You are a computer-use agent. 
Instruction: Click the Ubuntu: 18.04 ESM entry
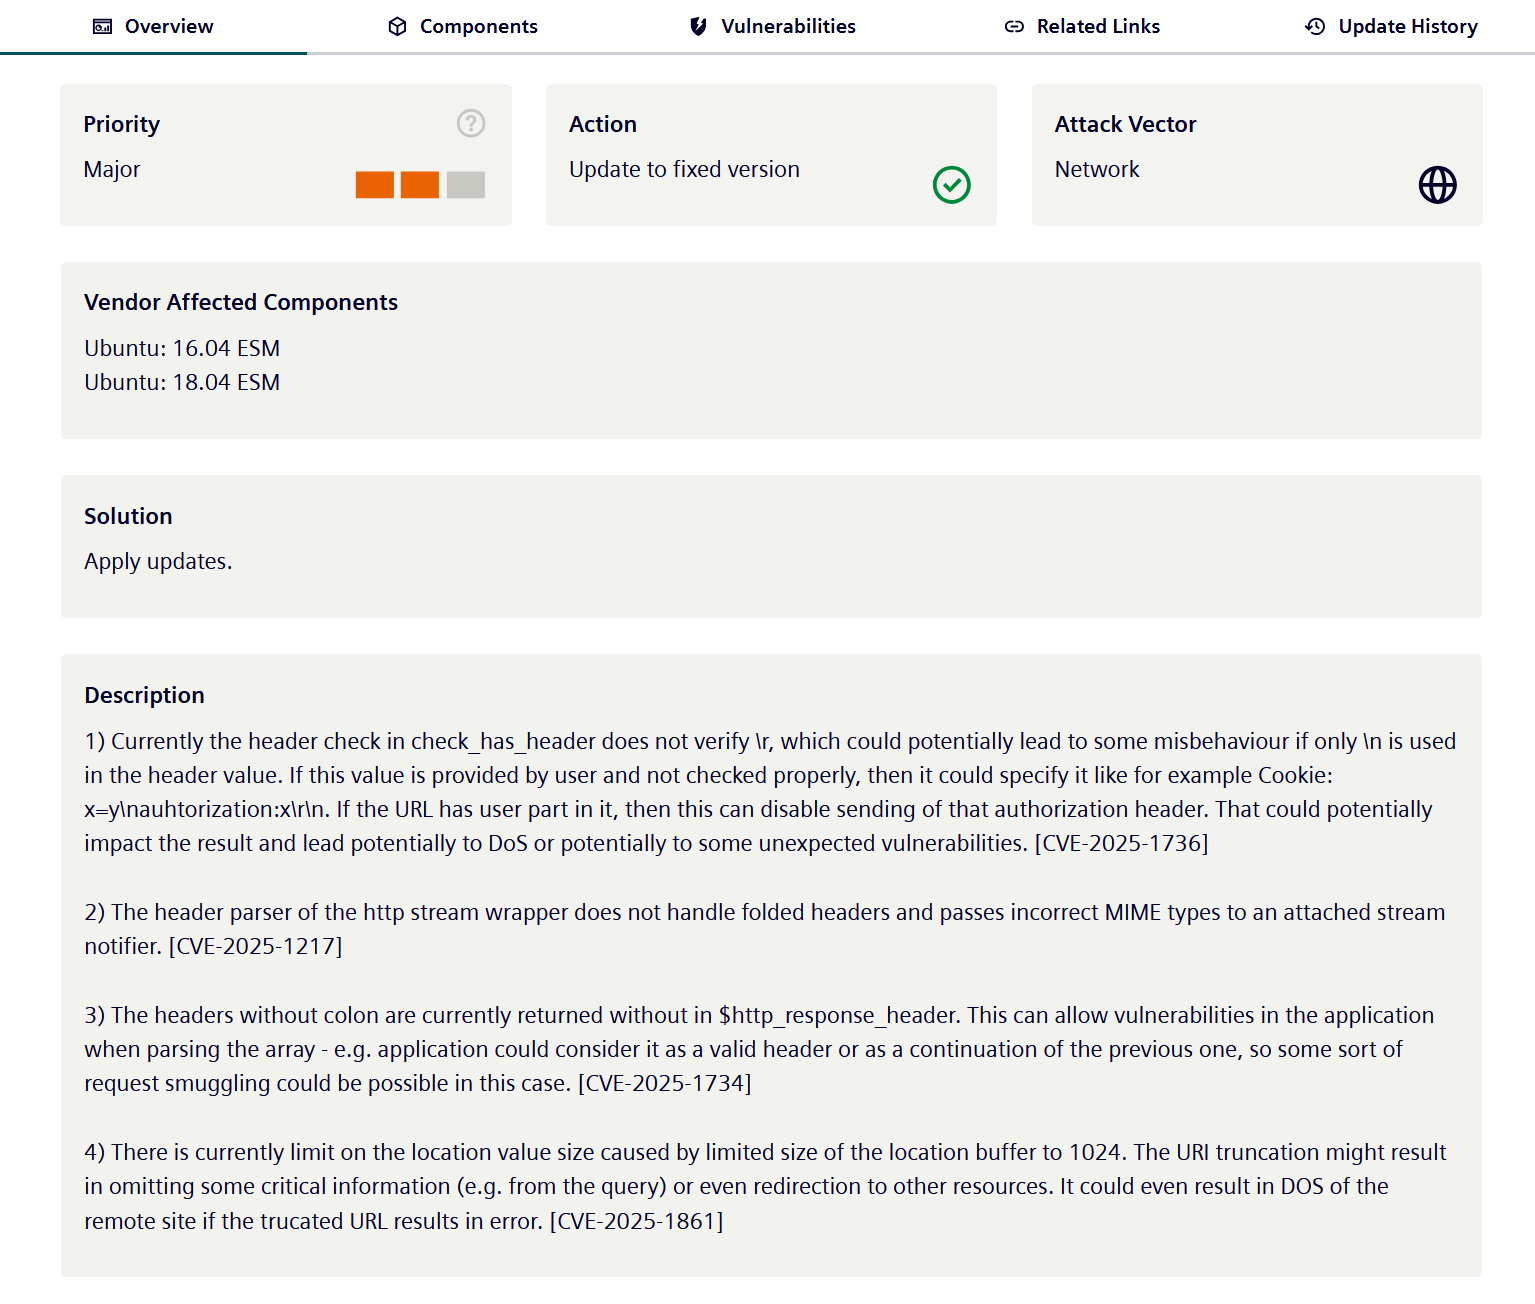pos(182,383)
